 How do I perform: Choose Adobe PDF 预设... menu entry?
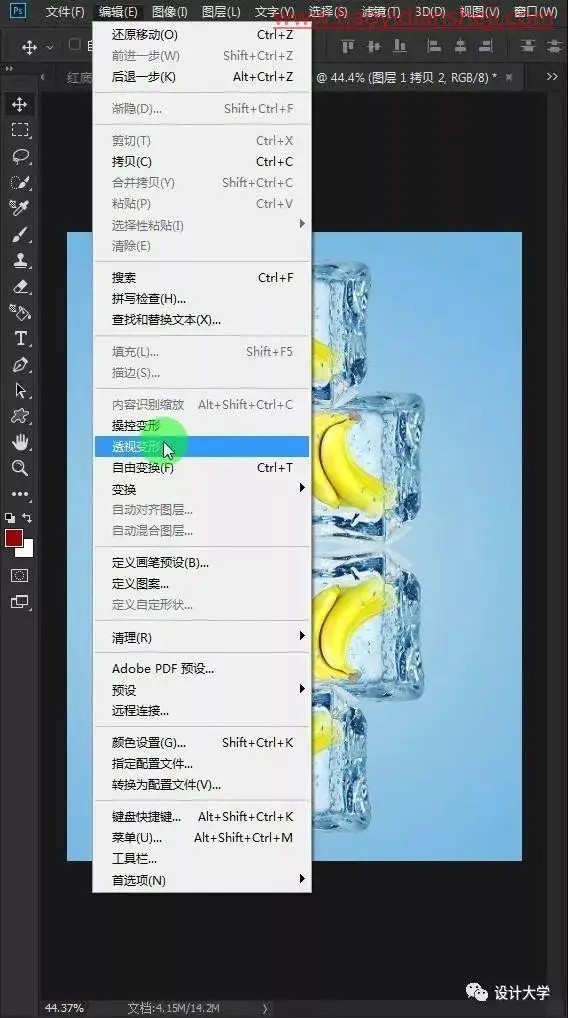pos(202,668)
